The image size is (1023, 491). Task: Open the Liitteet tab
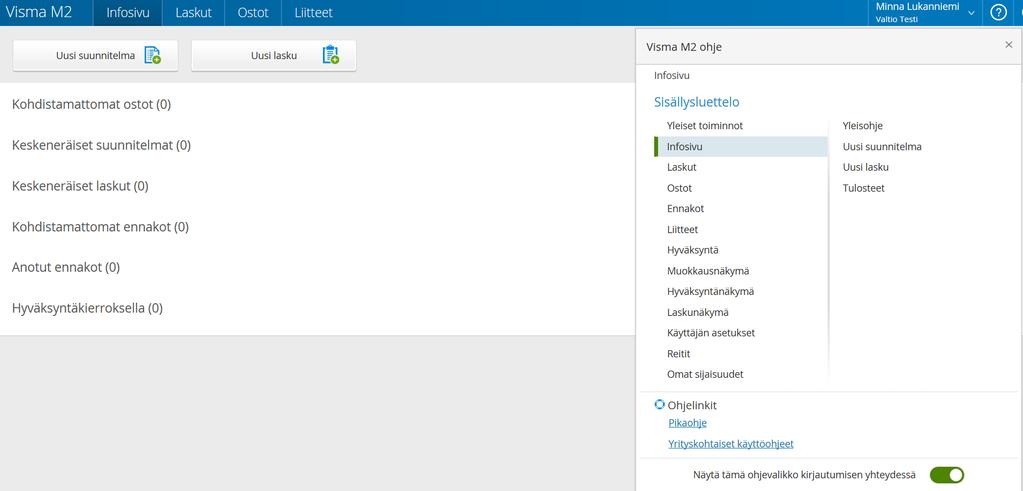[x=313, y=12]
